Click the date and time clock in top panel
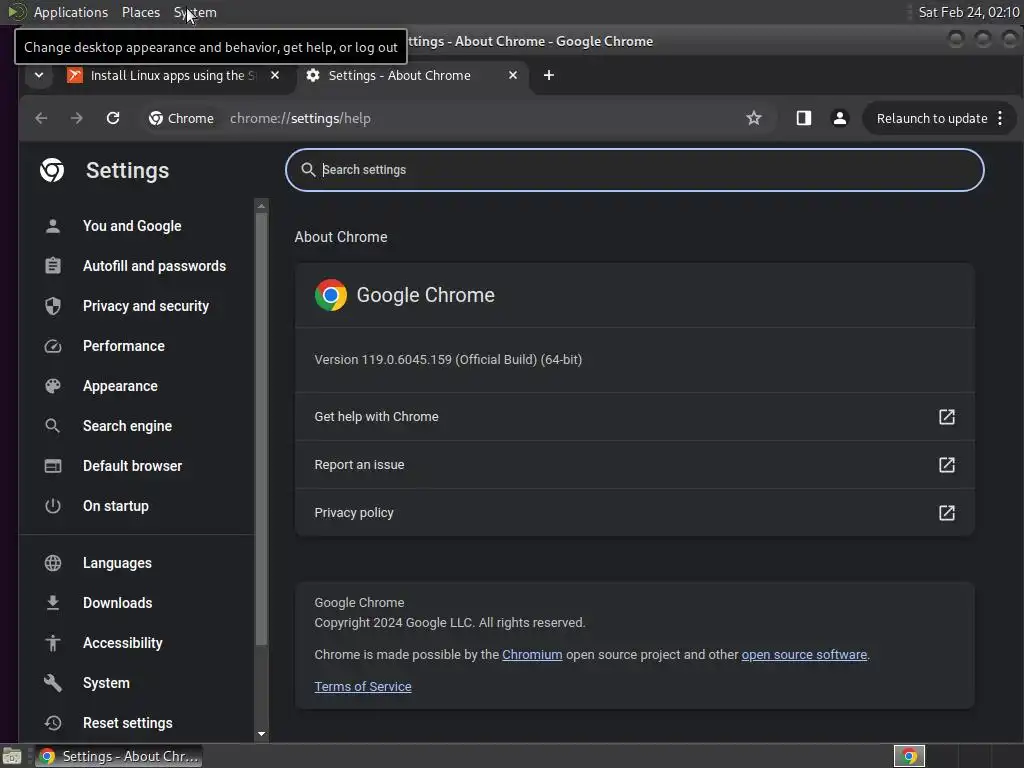 (968, 12)
